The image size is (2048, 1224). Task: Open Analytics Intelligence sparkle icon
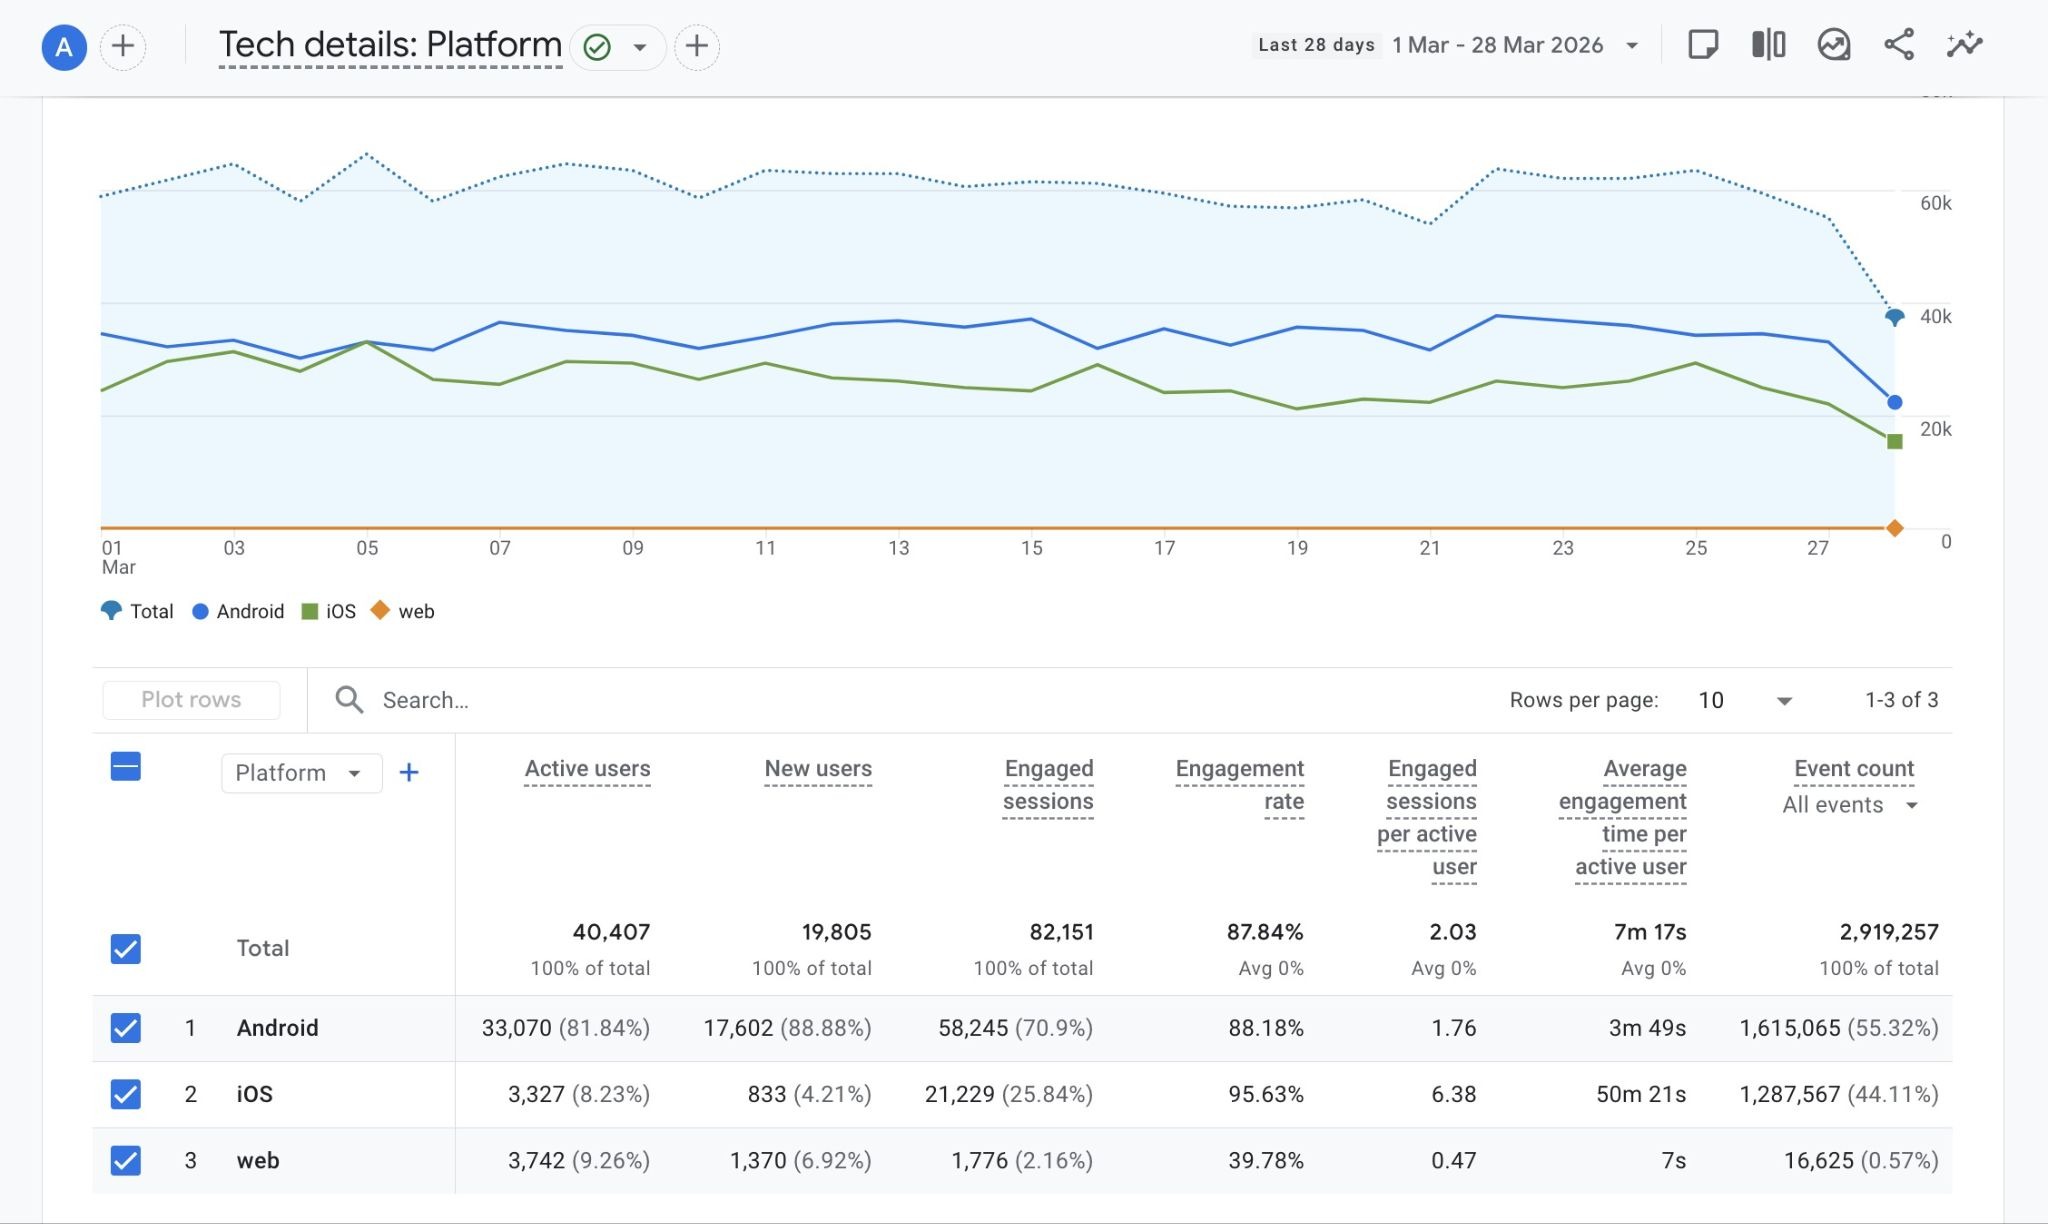pyautogui.click(x=1965, y=45)
